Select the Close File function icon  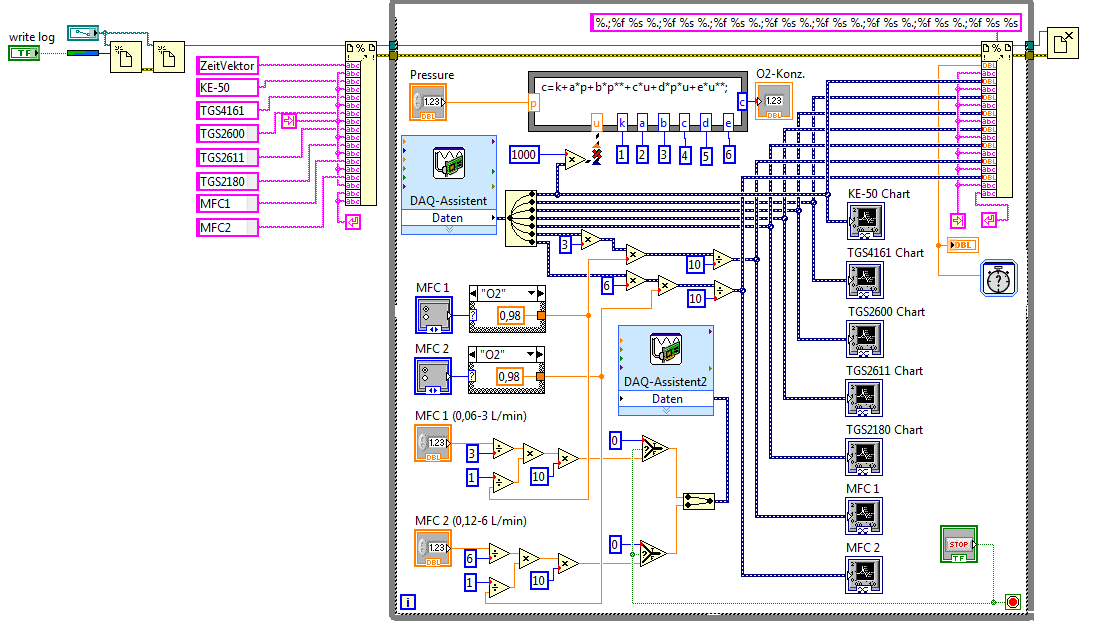(1063, 43)
